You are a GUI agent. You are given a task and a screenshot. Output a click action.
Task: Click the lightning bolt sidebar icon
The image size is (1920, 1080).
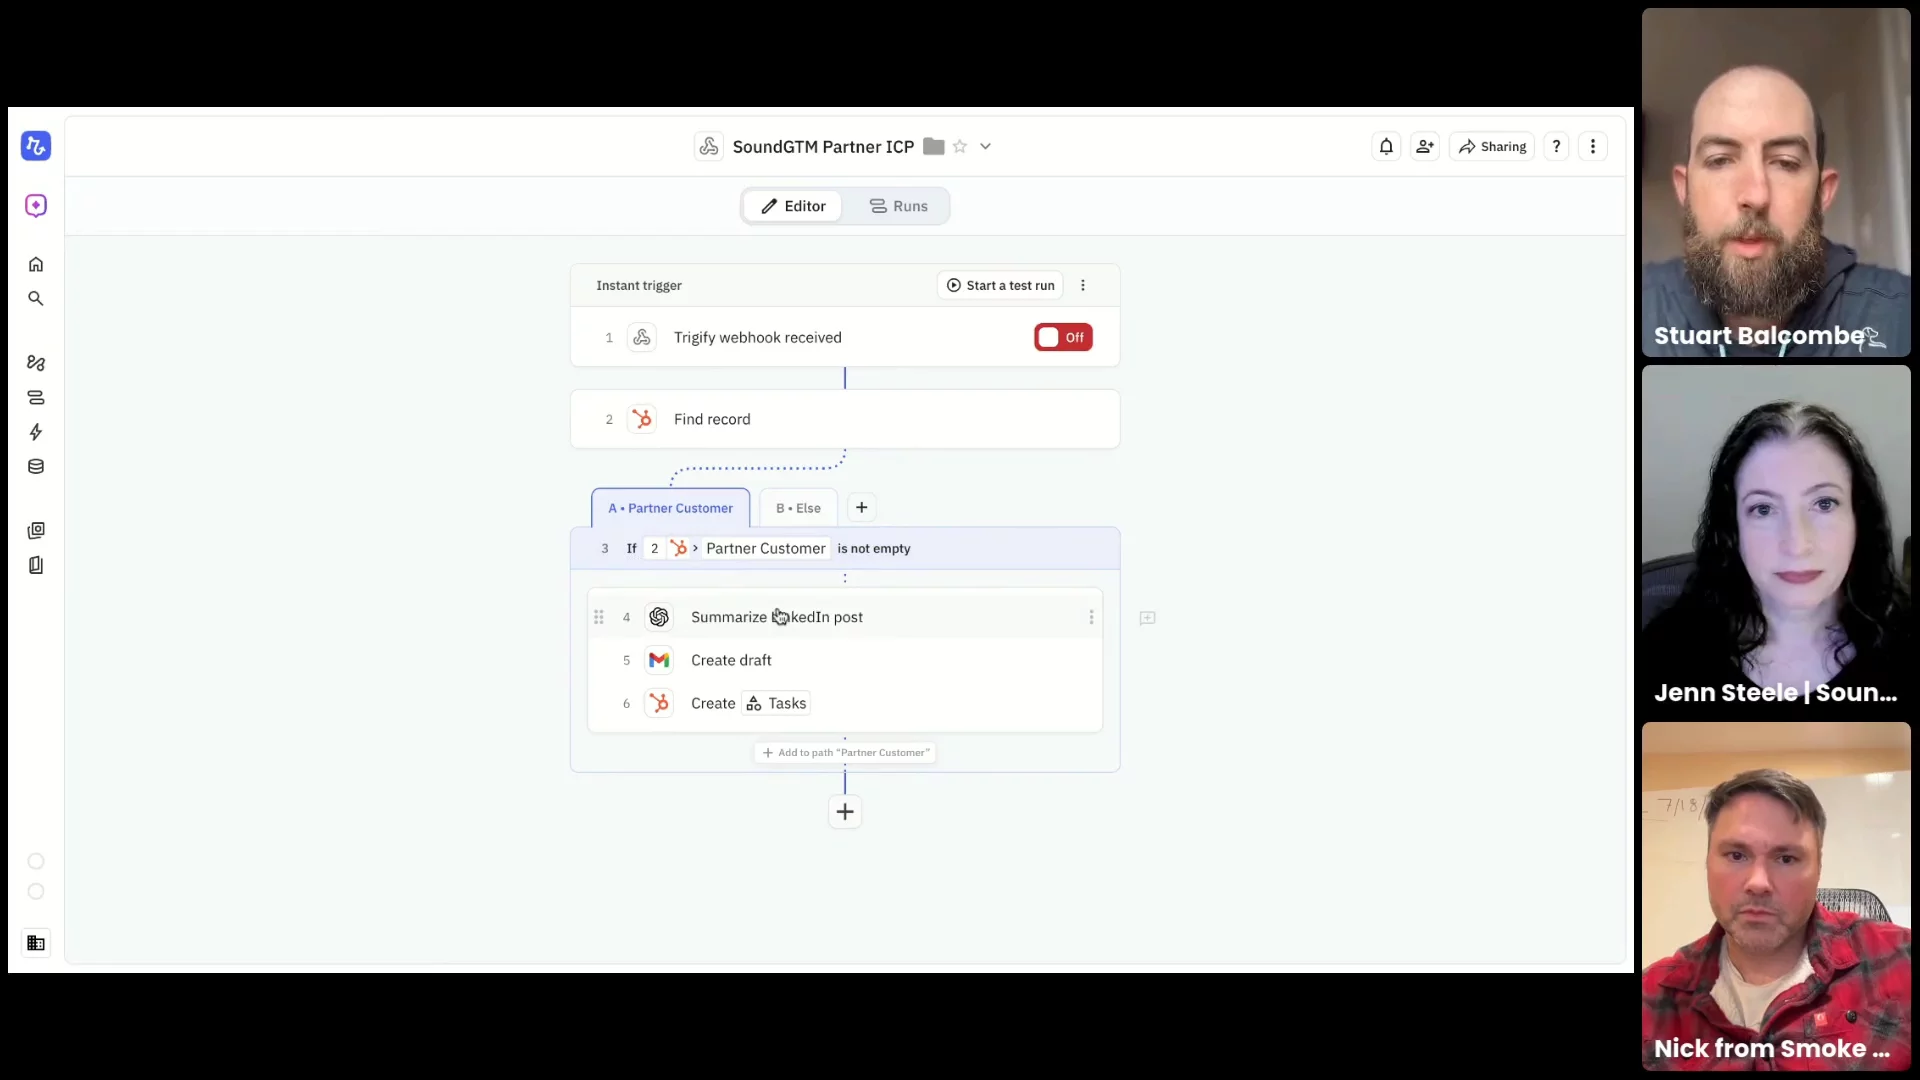tap(36, 432)
